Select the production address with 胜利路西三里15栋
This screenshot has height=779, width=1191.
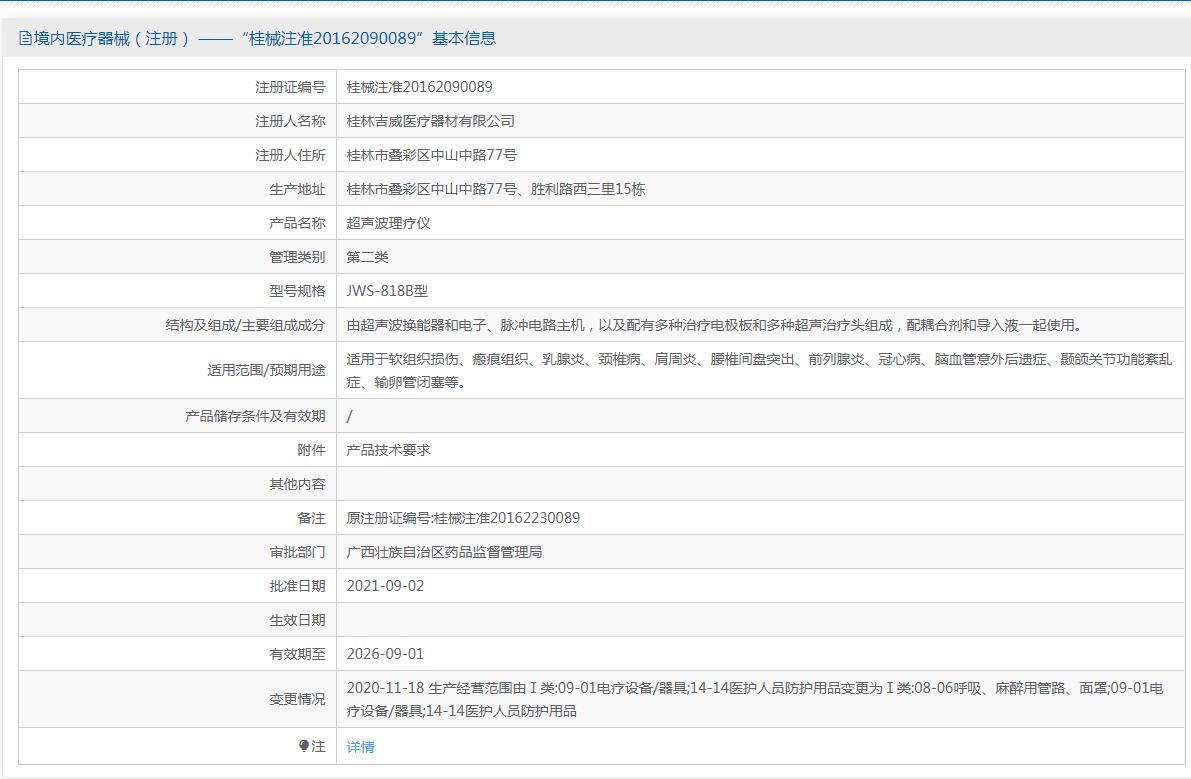coord(495,189)
